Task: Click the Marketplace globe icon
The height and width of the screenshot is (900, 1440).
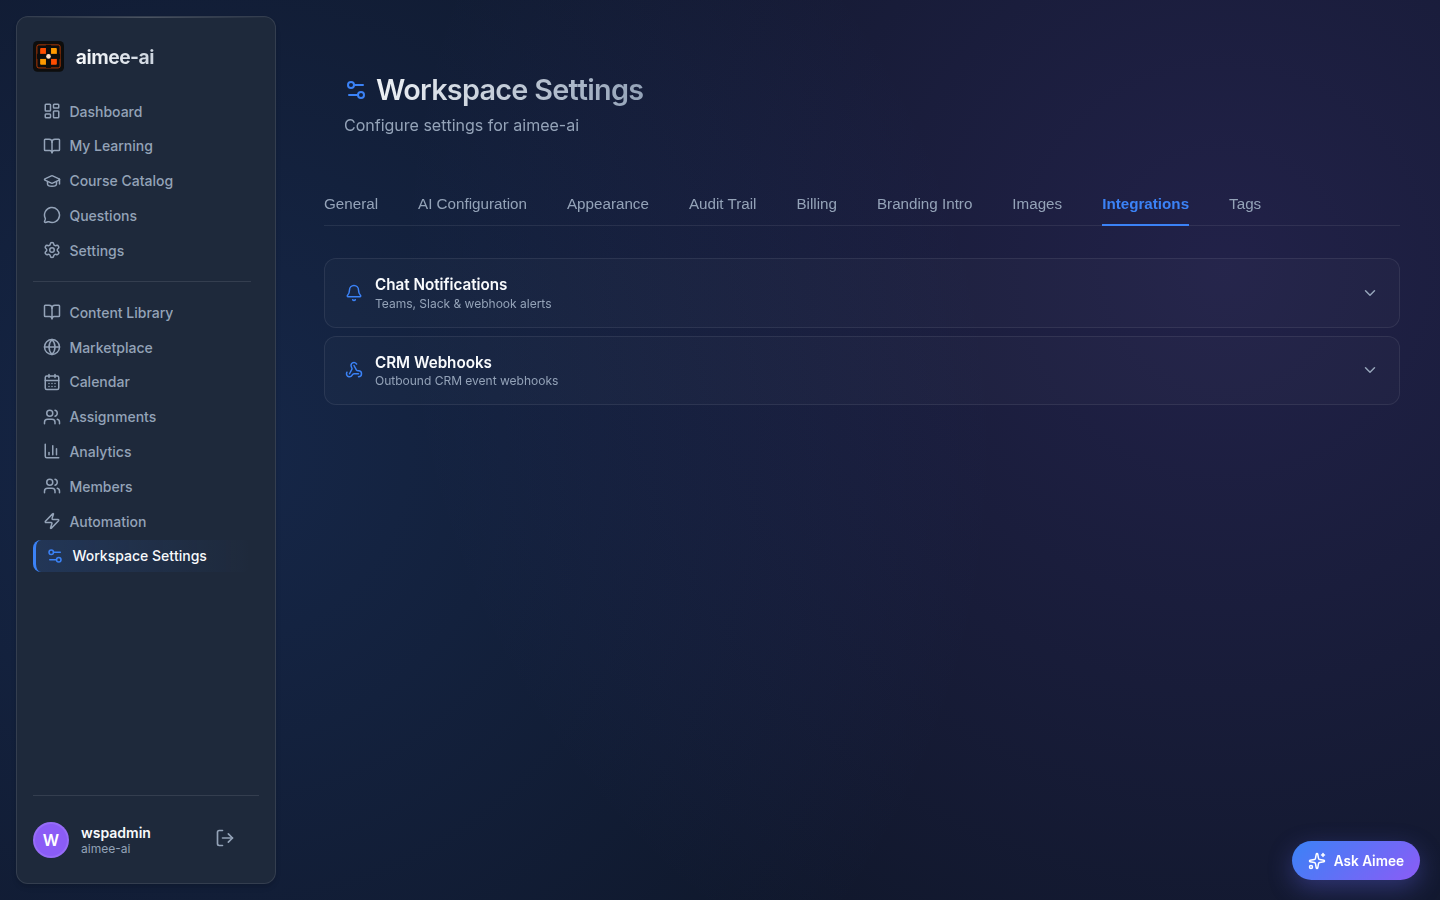Action: point(52,347)
